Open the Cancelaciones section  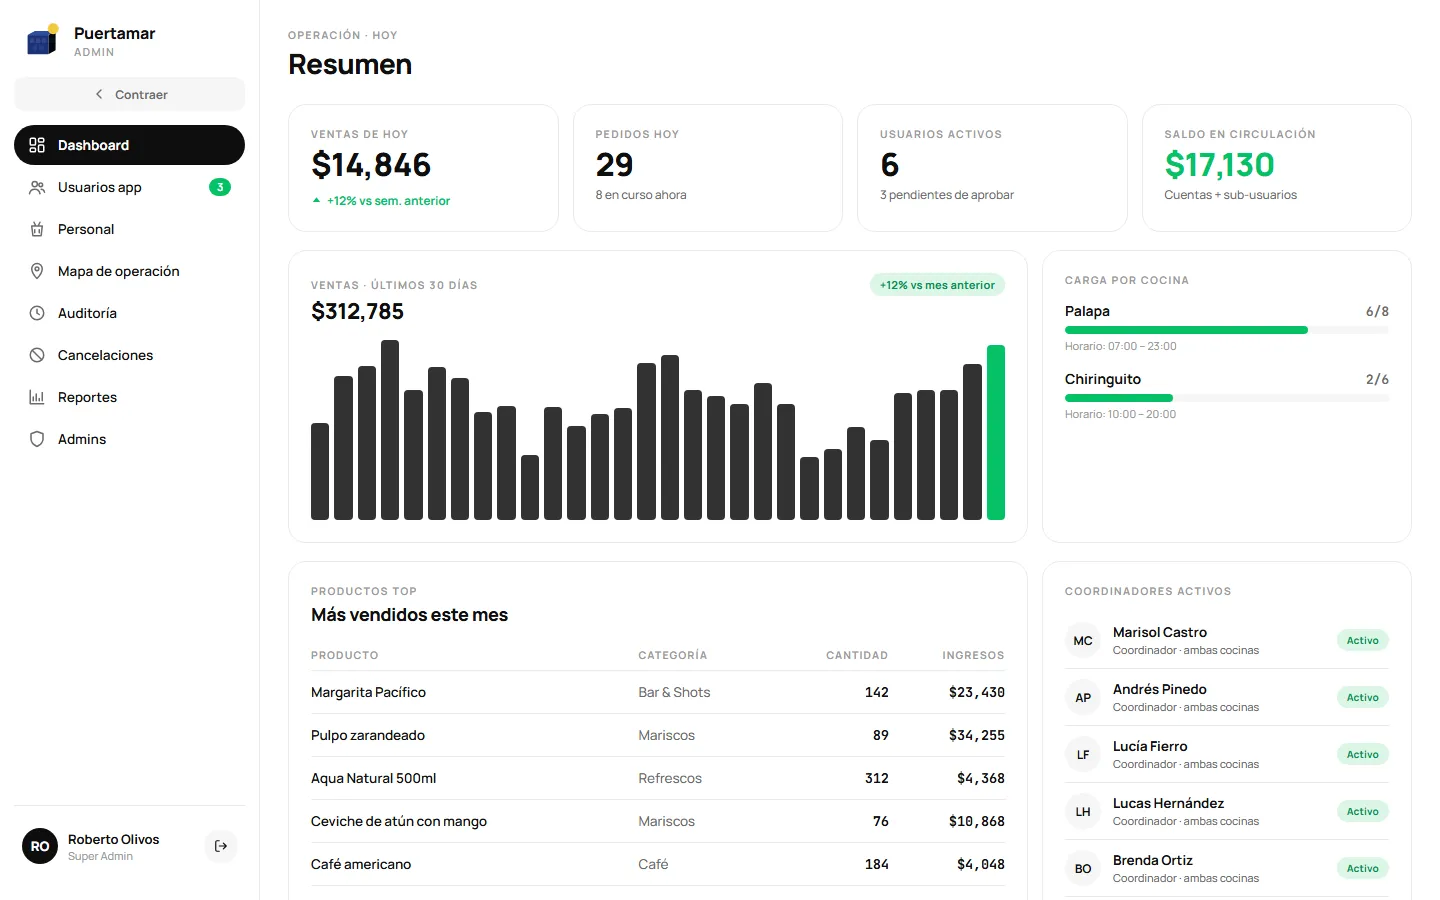click(x=130, y=355)
